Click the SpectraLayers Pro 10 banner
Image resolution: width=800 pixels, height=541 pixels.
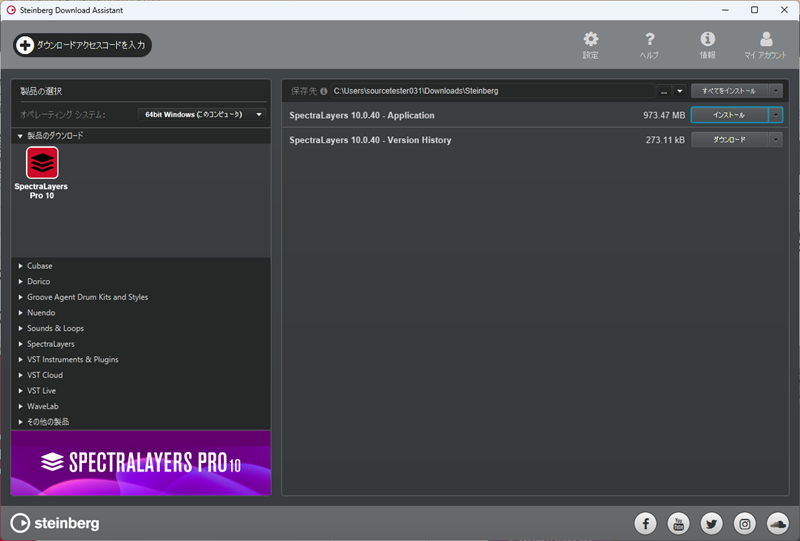pos(141,462)
